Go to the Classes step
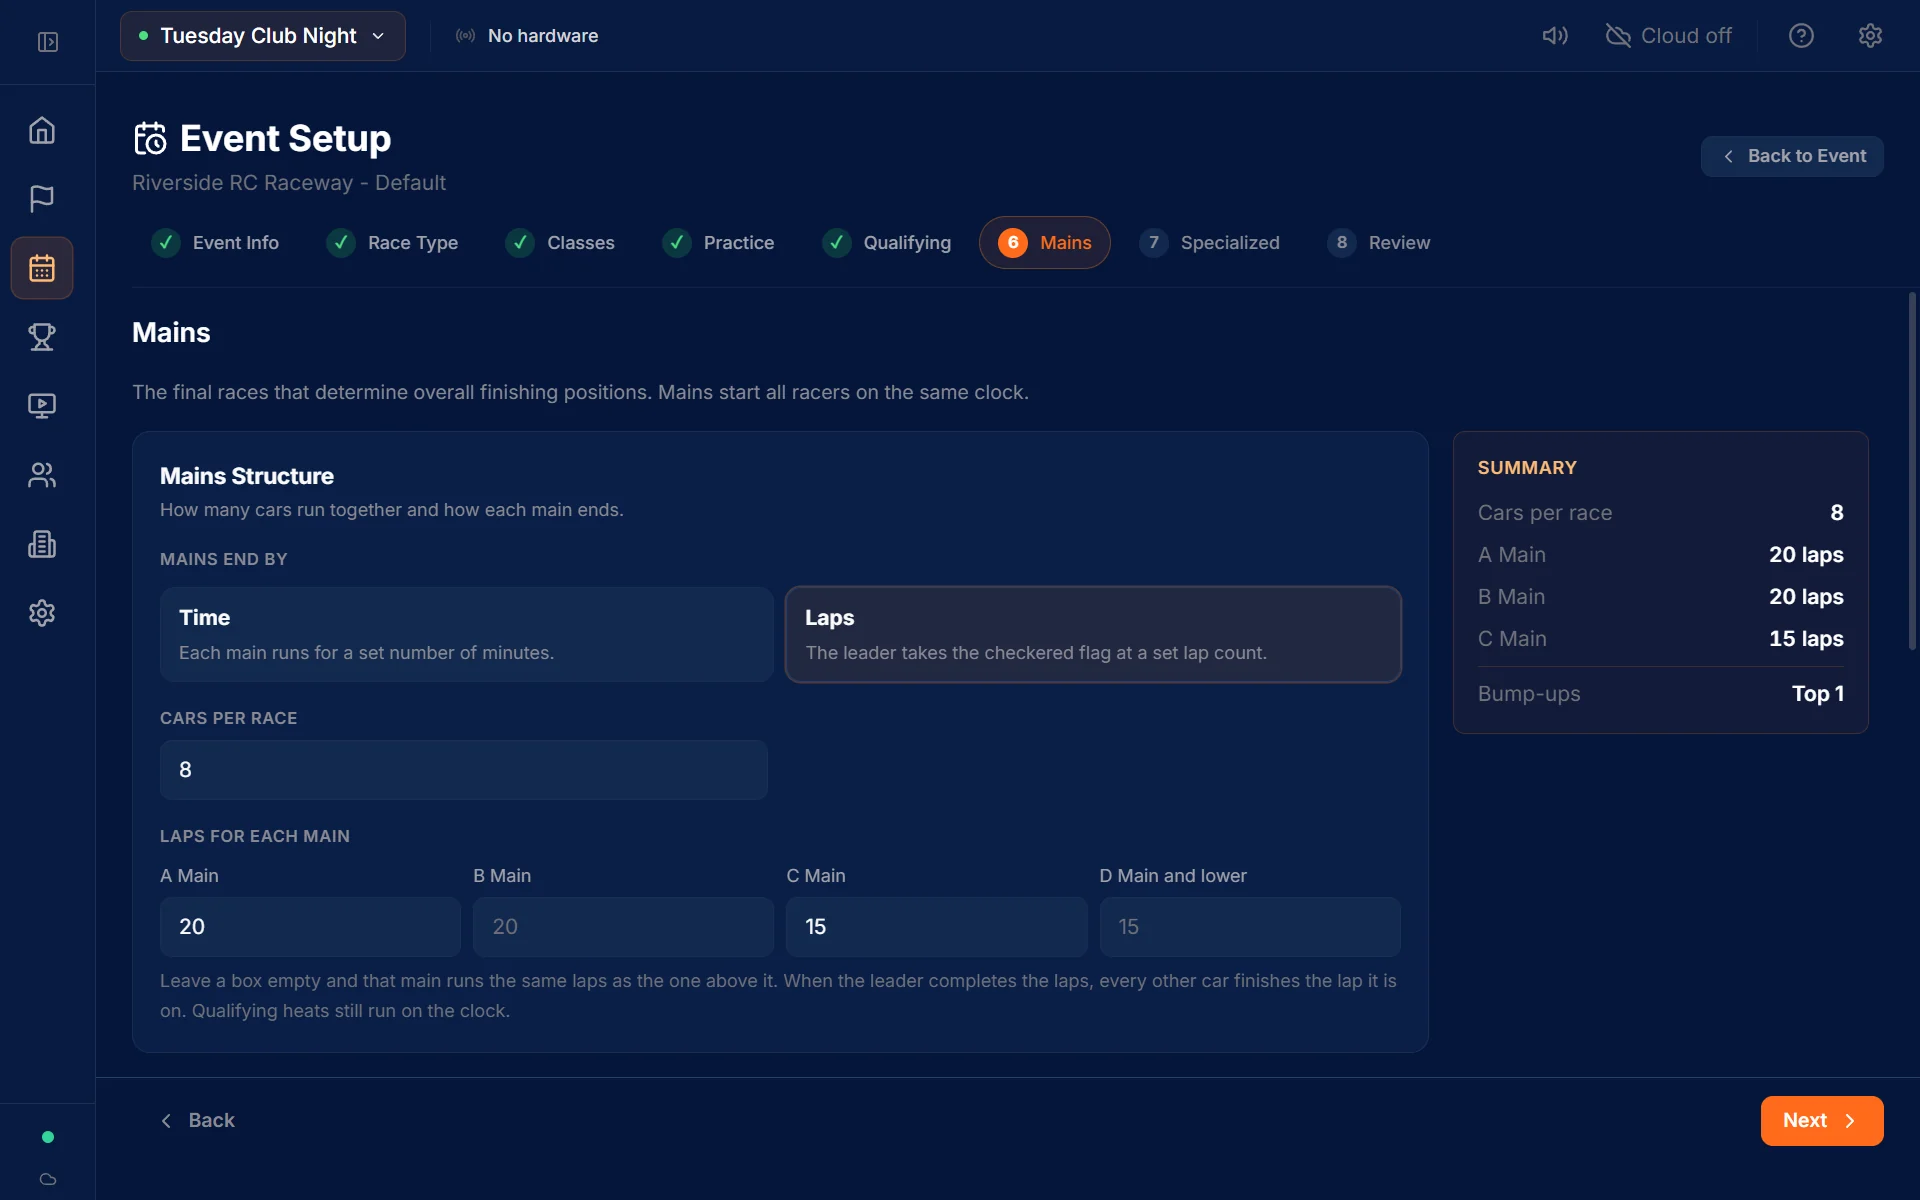Viewport: 1920px width, 1200px height. click(x=560, y=243)
